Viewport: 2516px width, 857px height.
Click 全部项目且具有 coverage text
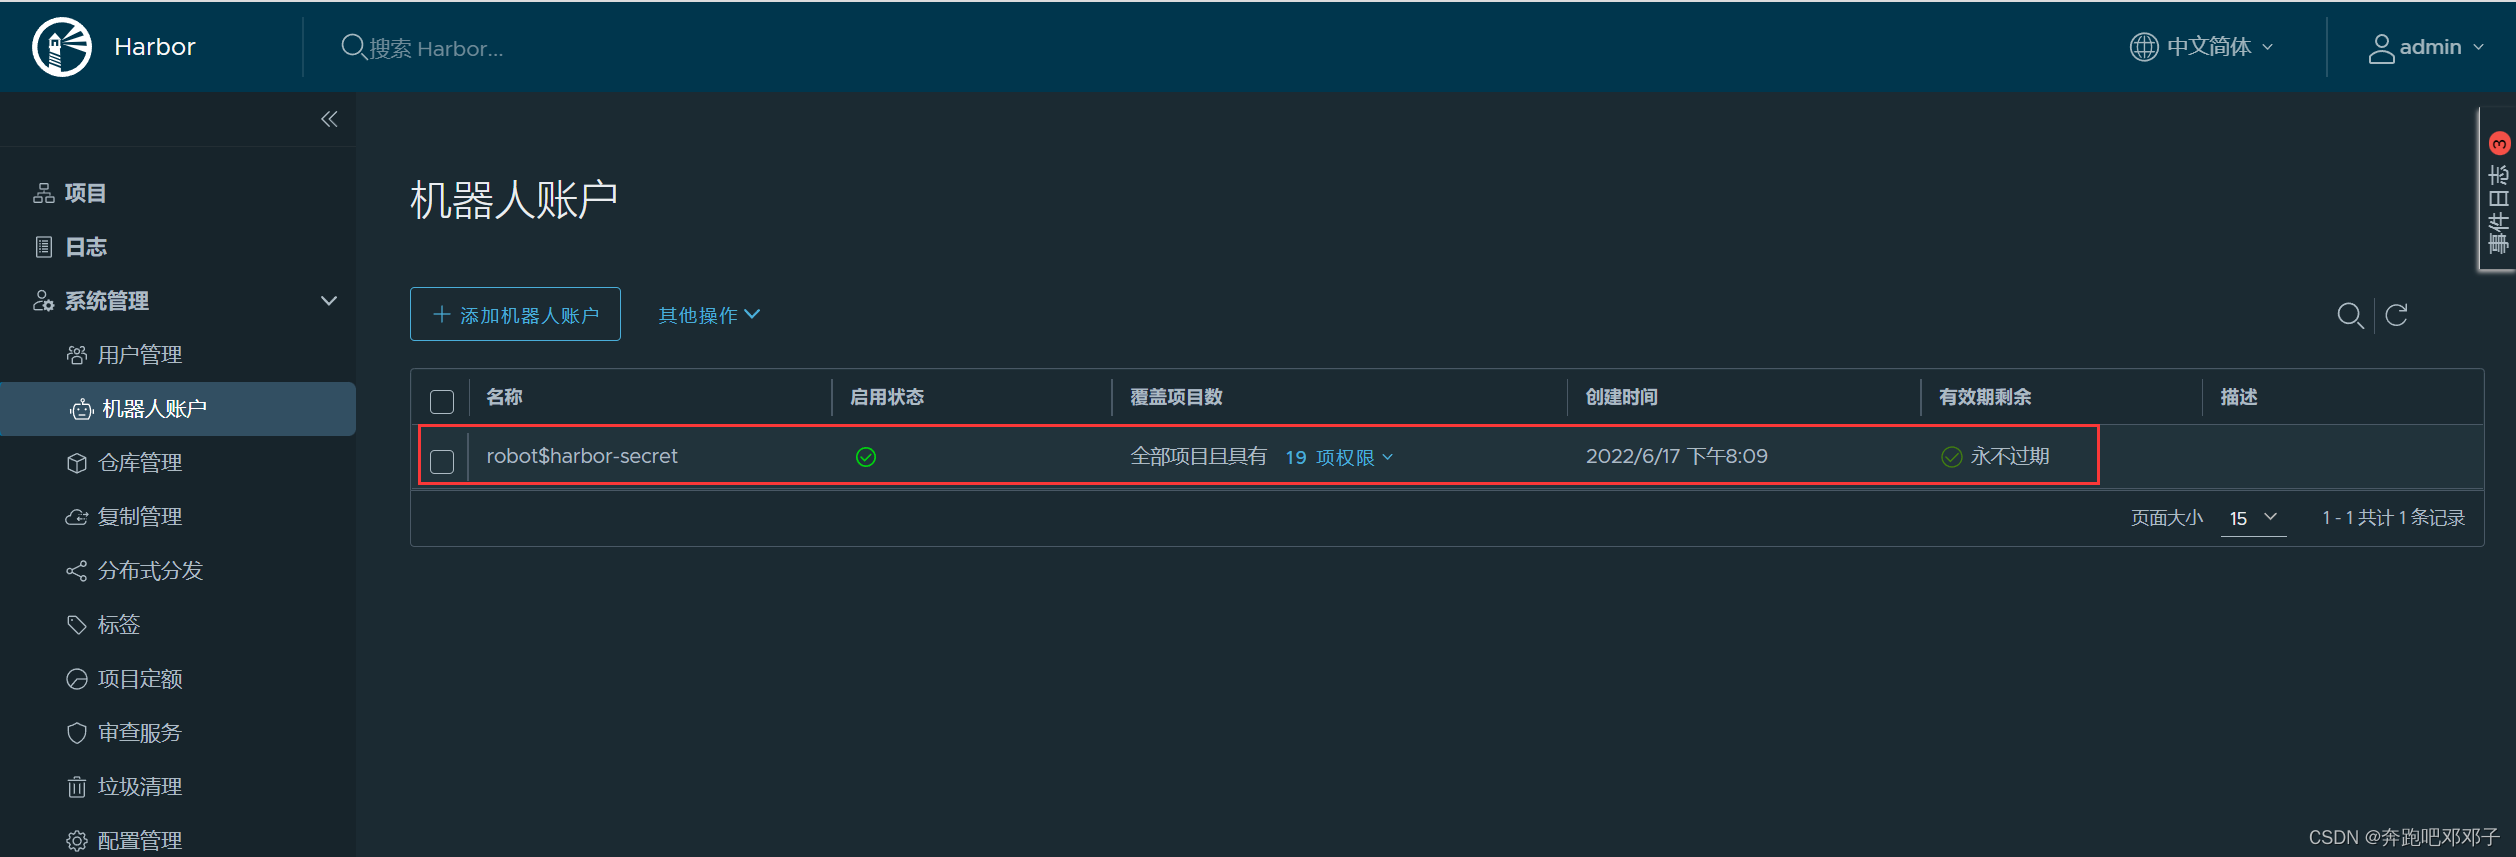(1198, 456)
